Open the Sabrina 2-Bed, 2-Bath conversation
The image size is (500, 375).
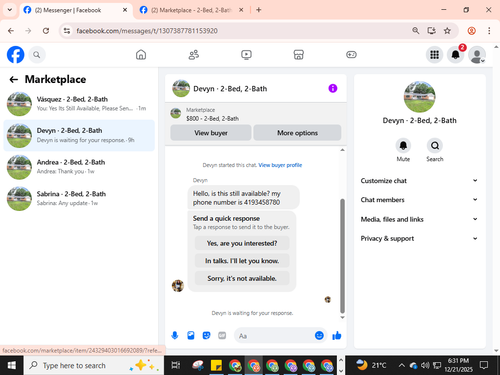tap(79, 199)
